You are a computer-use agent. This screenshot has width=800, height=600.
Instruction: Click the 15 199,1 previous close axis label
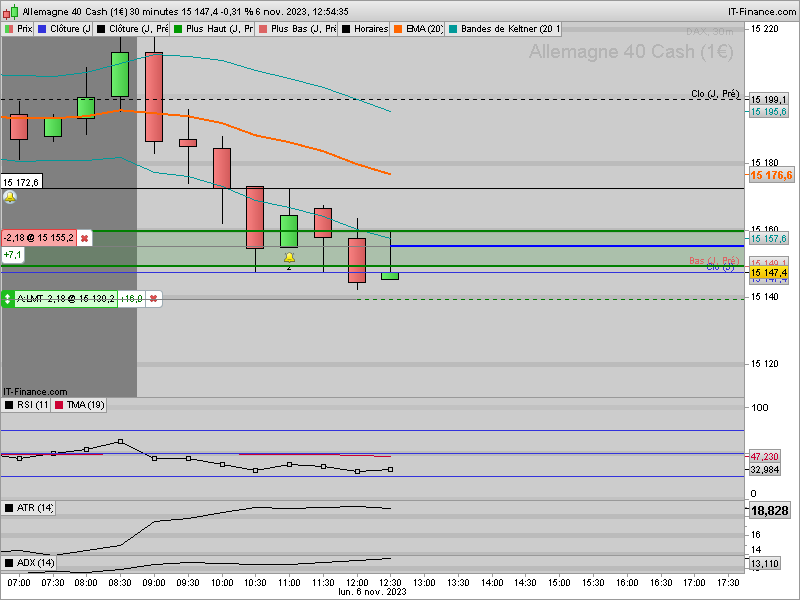768,99
